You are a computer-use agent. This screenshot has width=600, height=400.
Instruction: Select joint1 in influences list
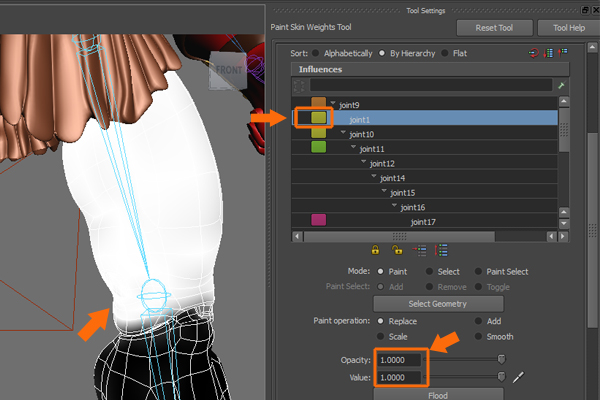(425, 119)
